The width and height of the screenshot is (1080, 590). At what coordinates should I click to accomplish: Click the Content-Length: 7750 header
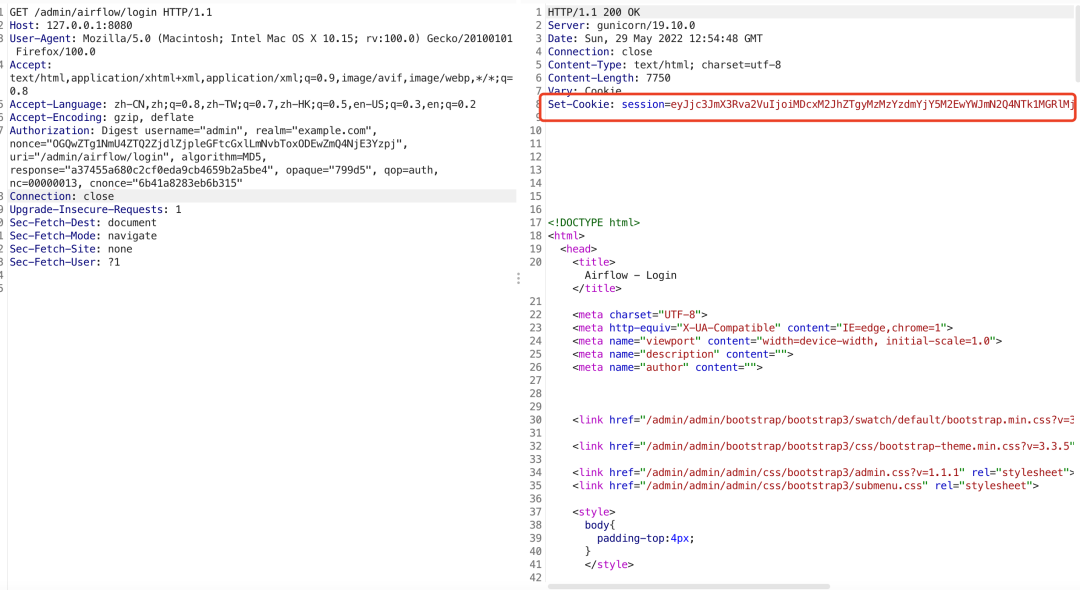[x=609, y=78]
